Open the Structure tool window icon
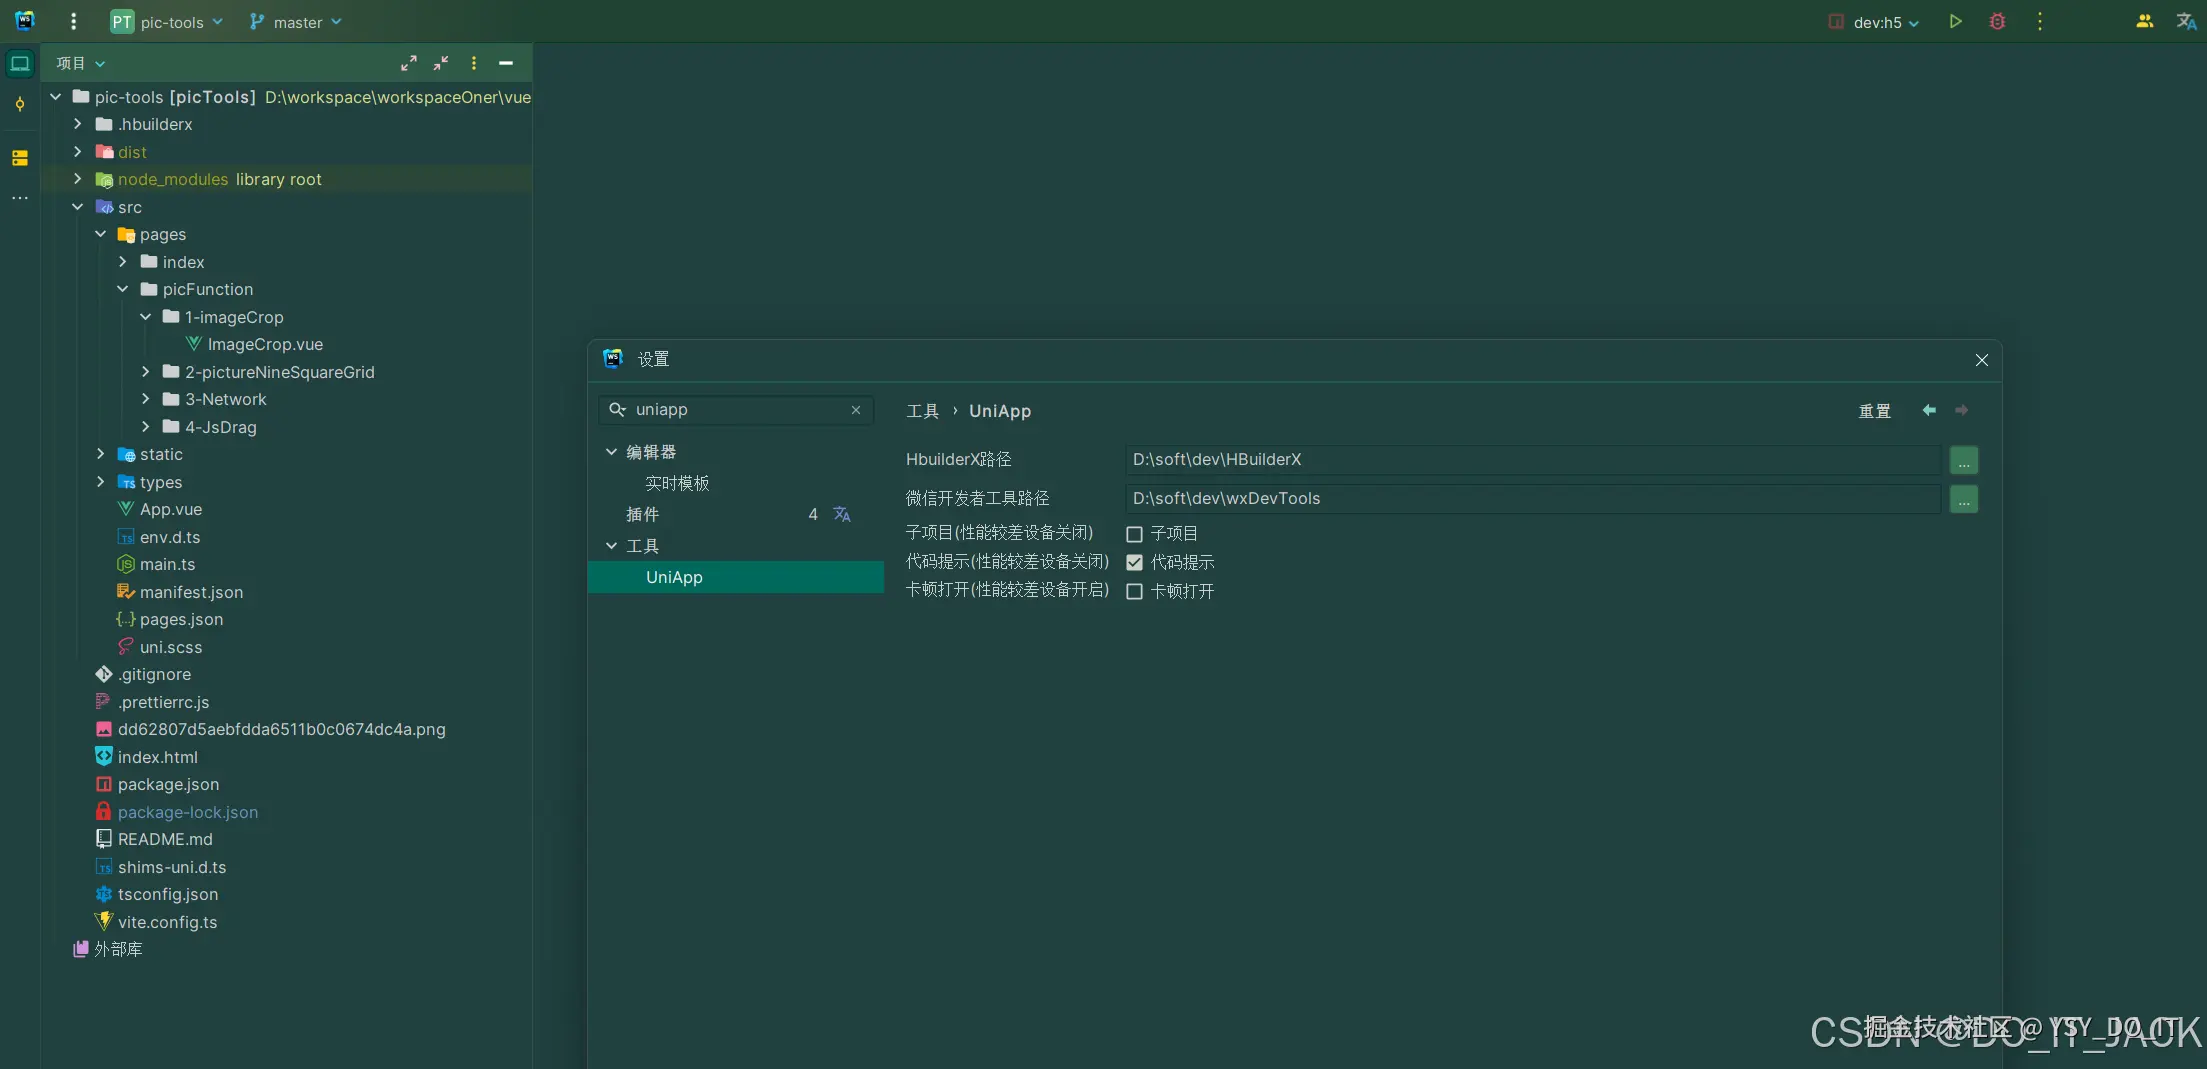 click(20, 158)
